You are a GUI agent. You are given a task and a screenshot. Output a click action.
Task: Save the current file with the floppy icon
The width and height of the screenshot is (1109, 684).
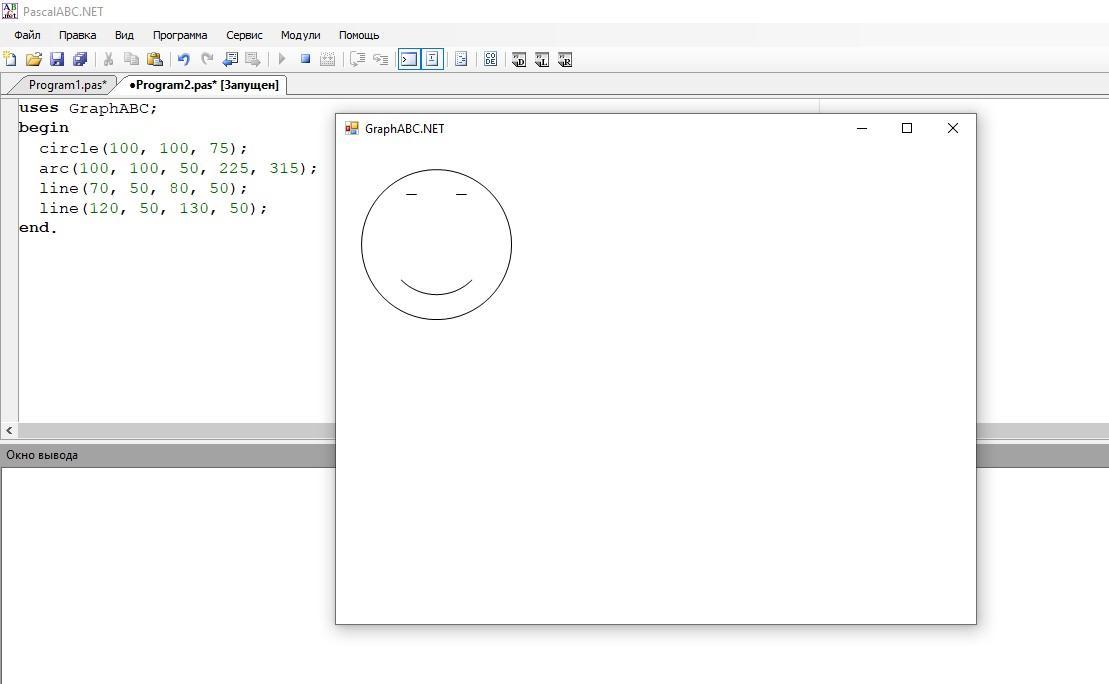coord(57,59)
